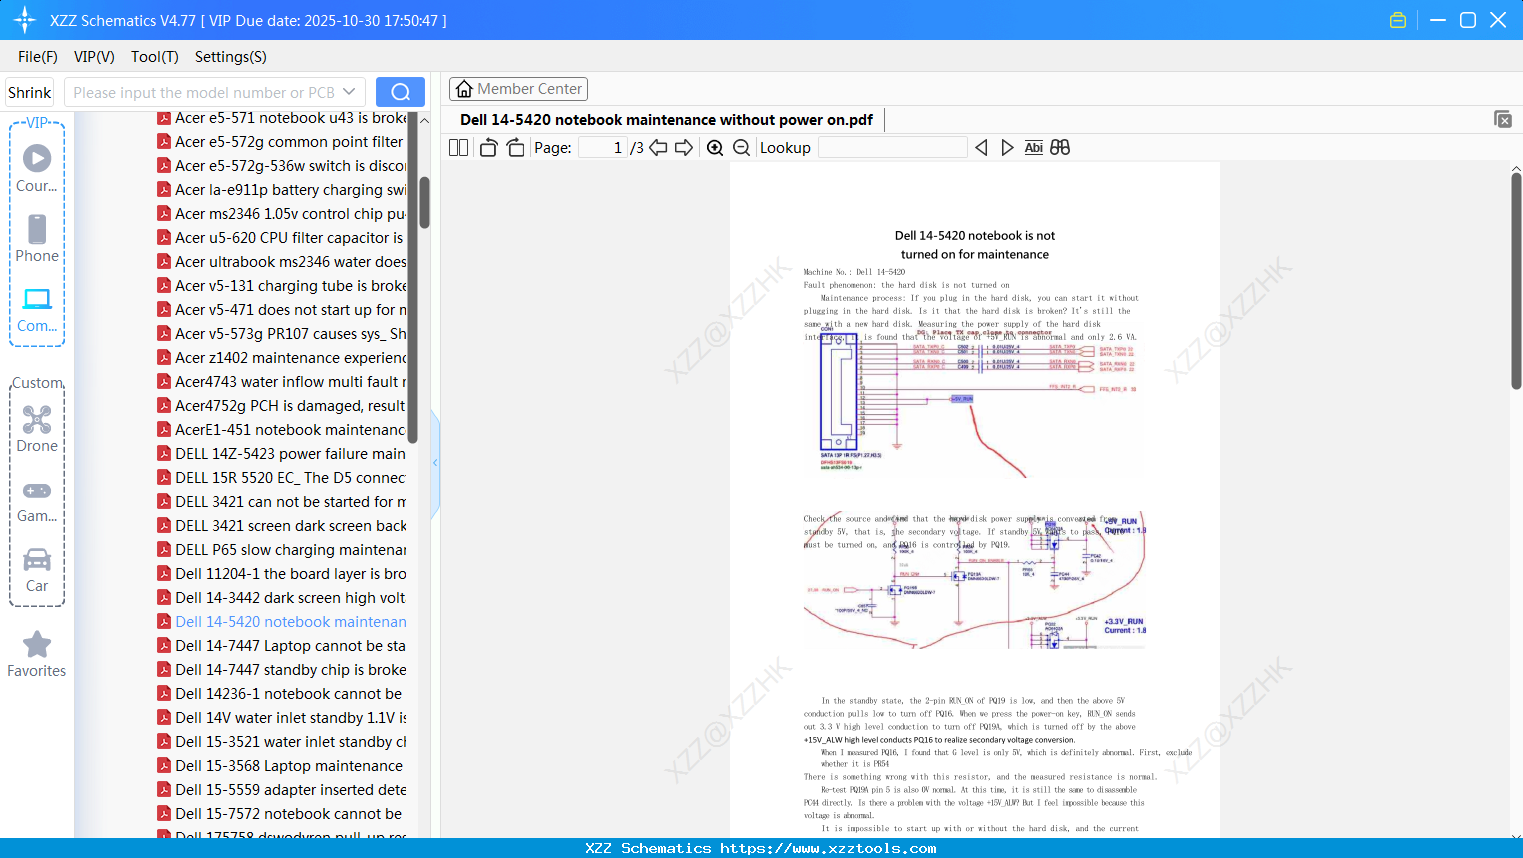
Task: Click the detach document window icon
Action: tap(1502, 119)
